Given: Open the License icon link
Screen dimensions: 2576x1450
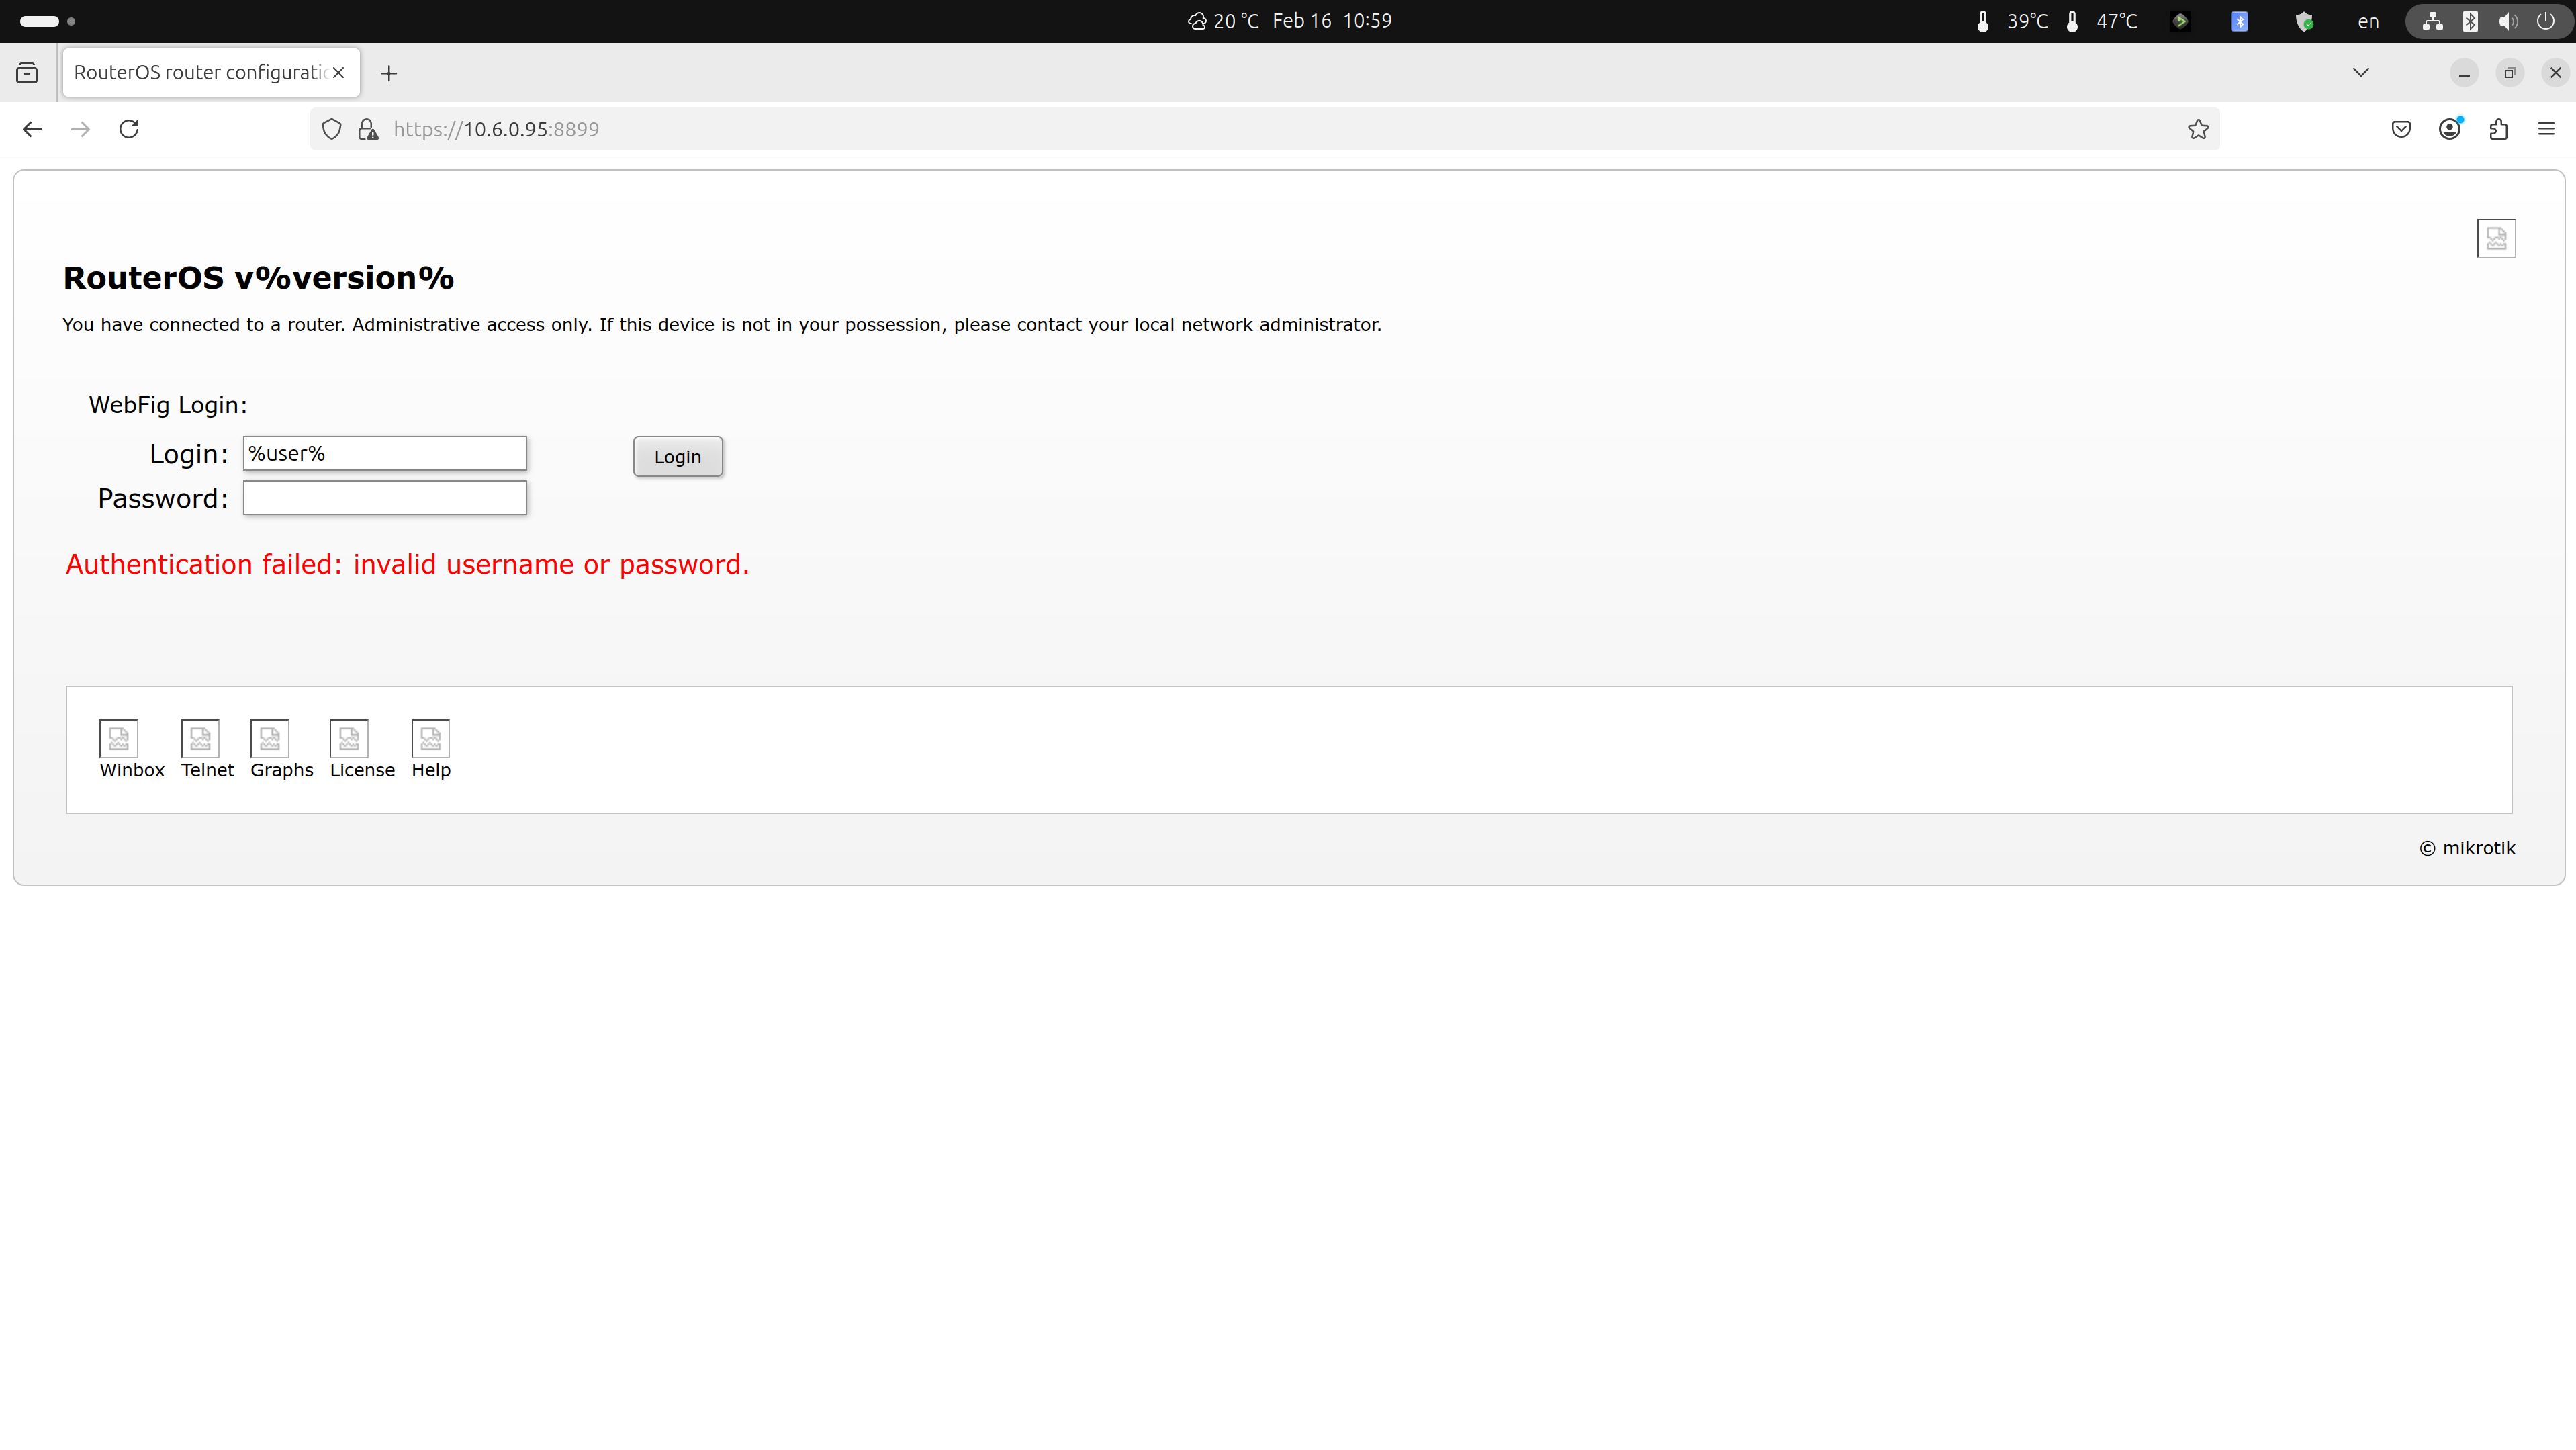Looking at the screenshot, I should click(x=349, y=738).
